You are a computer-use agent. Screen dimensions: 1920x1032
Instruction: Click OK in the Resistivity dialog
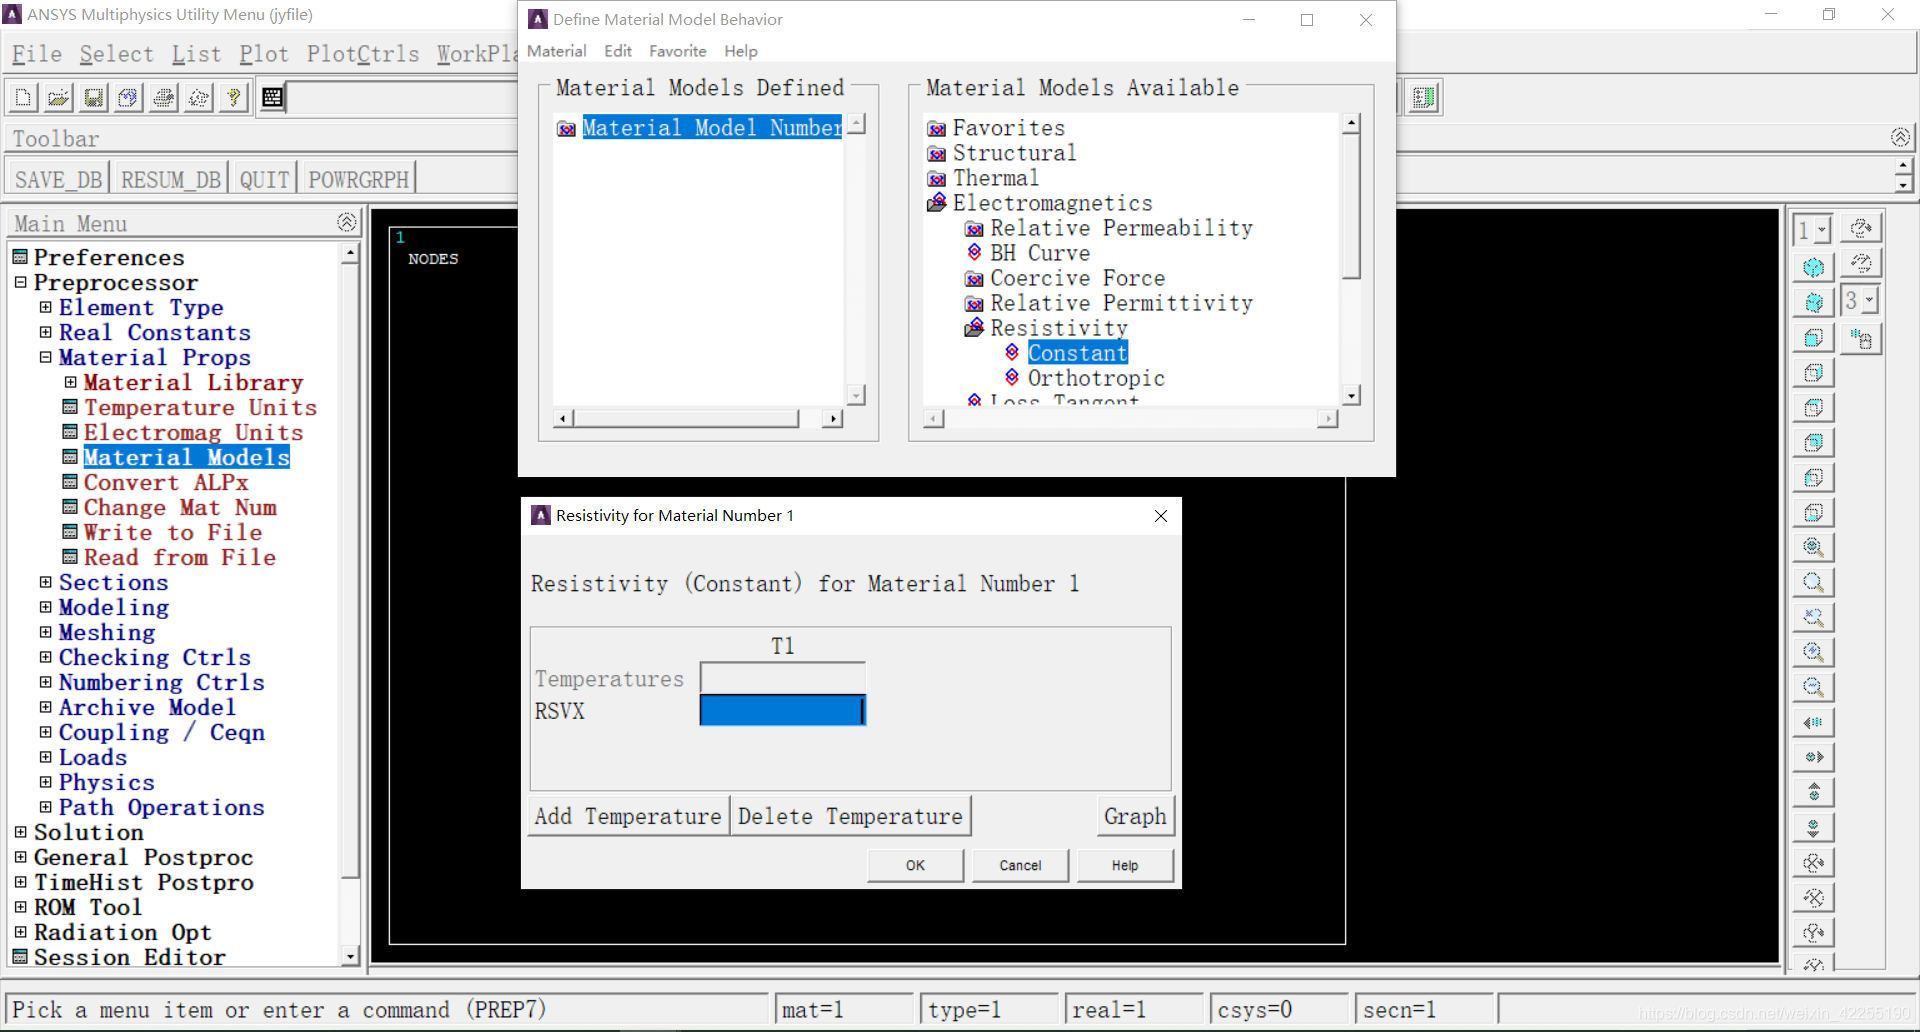[915, 865]
